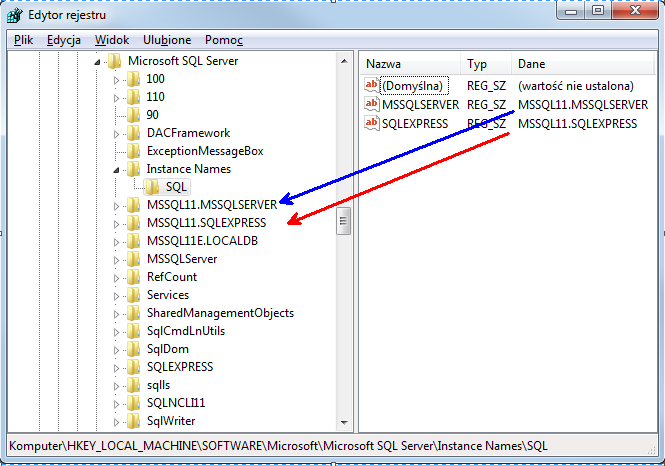Image resolution: width=665 pixels, height=466 pixels.
Task: Click the sqlls folder icon
Action: [134, 385]
